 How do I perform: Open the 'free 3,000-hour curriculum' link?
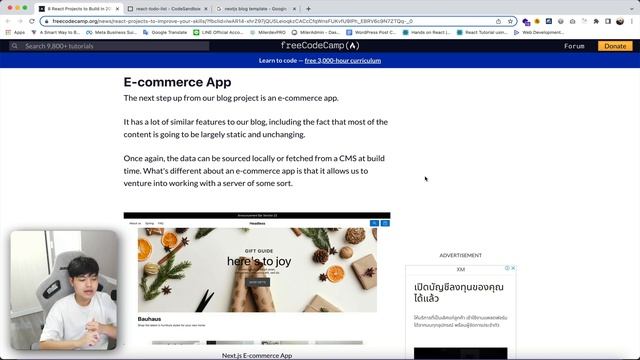[342, 60]
